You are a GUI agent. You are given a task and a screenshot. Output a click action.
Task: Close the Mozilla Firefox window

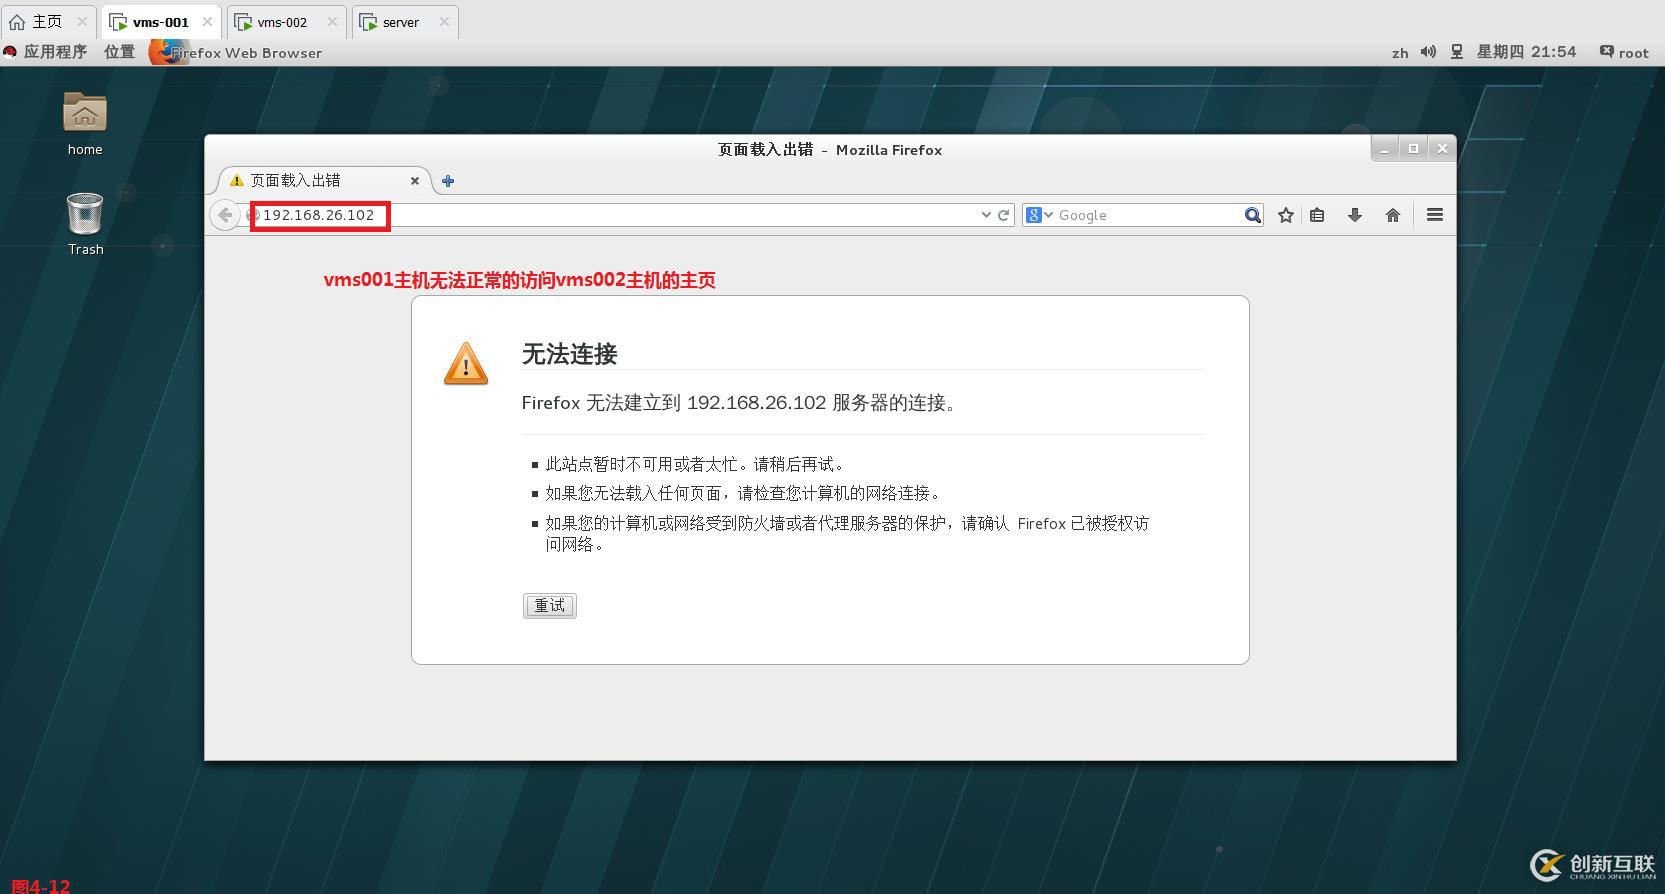click(1442, 149)
